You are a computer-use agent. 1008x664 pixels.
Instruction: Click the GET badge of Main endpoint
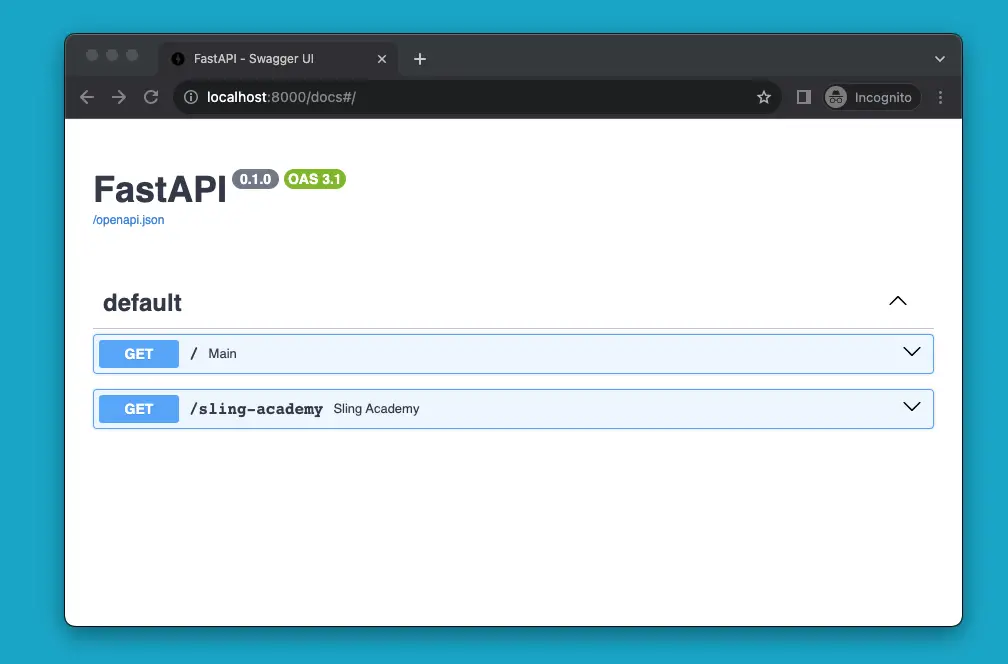click(x=139, y=354)
